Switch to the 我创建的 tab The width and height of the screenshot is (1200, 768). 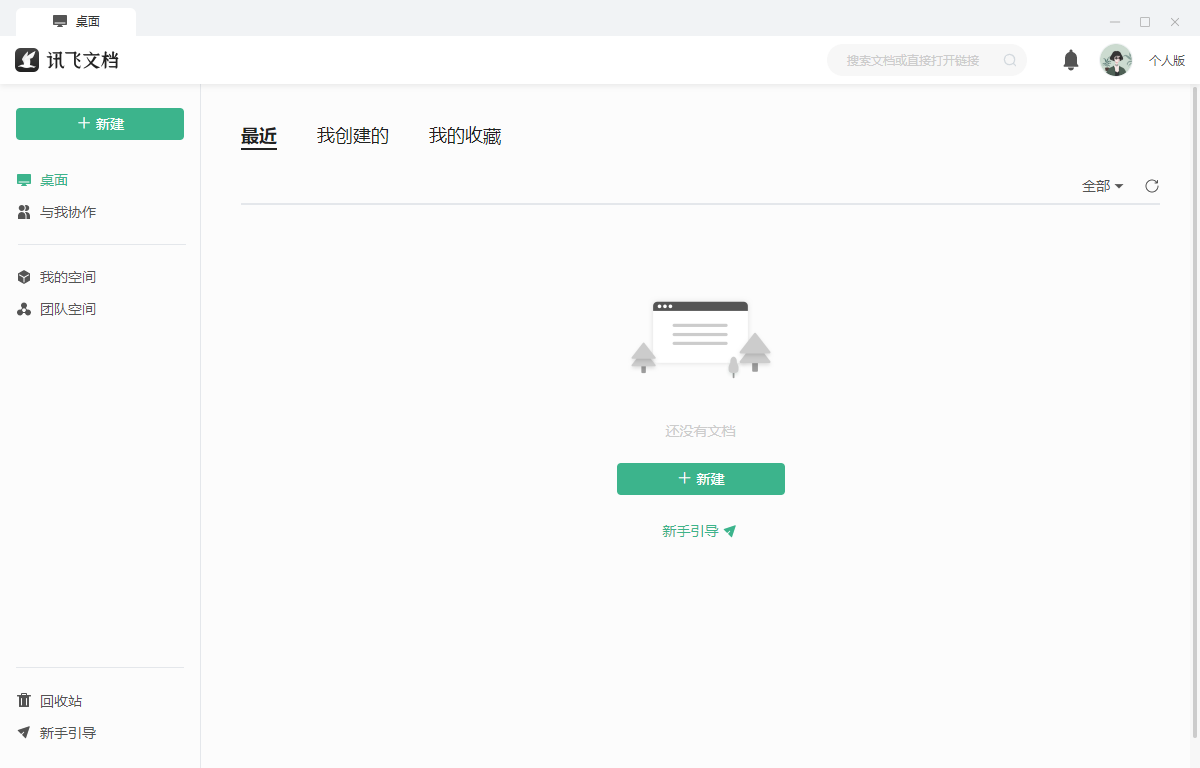tap(353, 135)
